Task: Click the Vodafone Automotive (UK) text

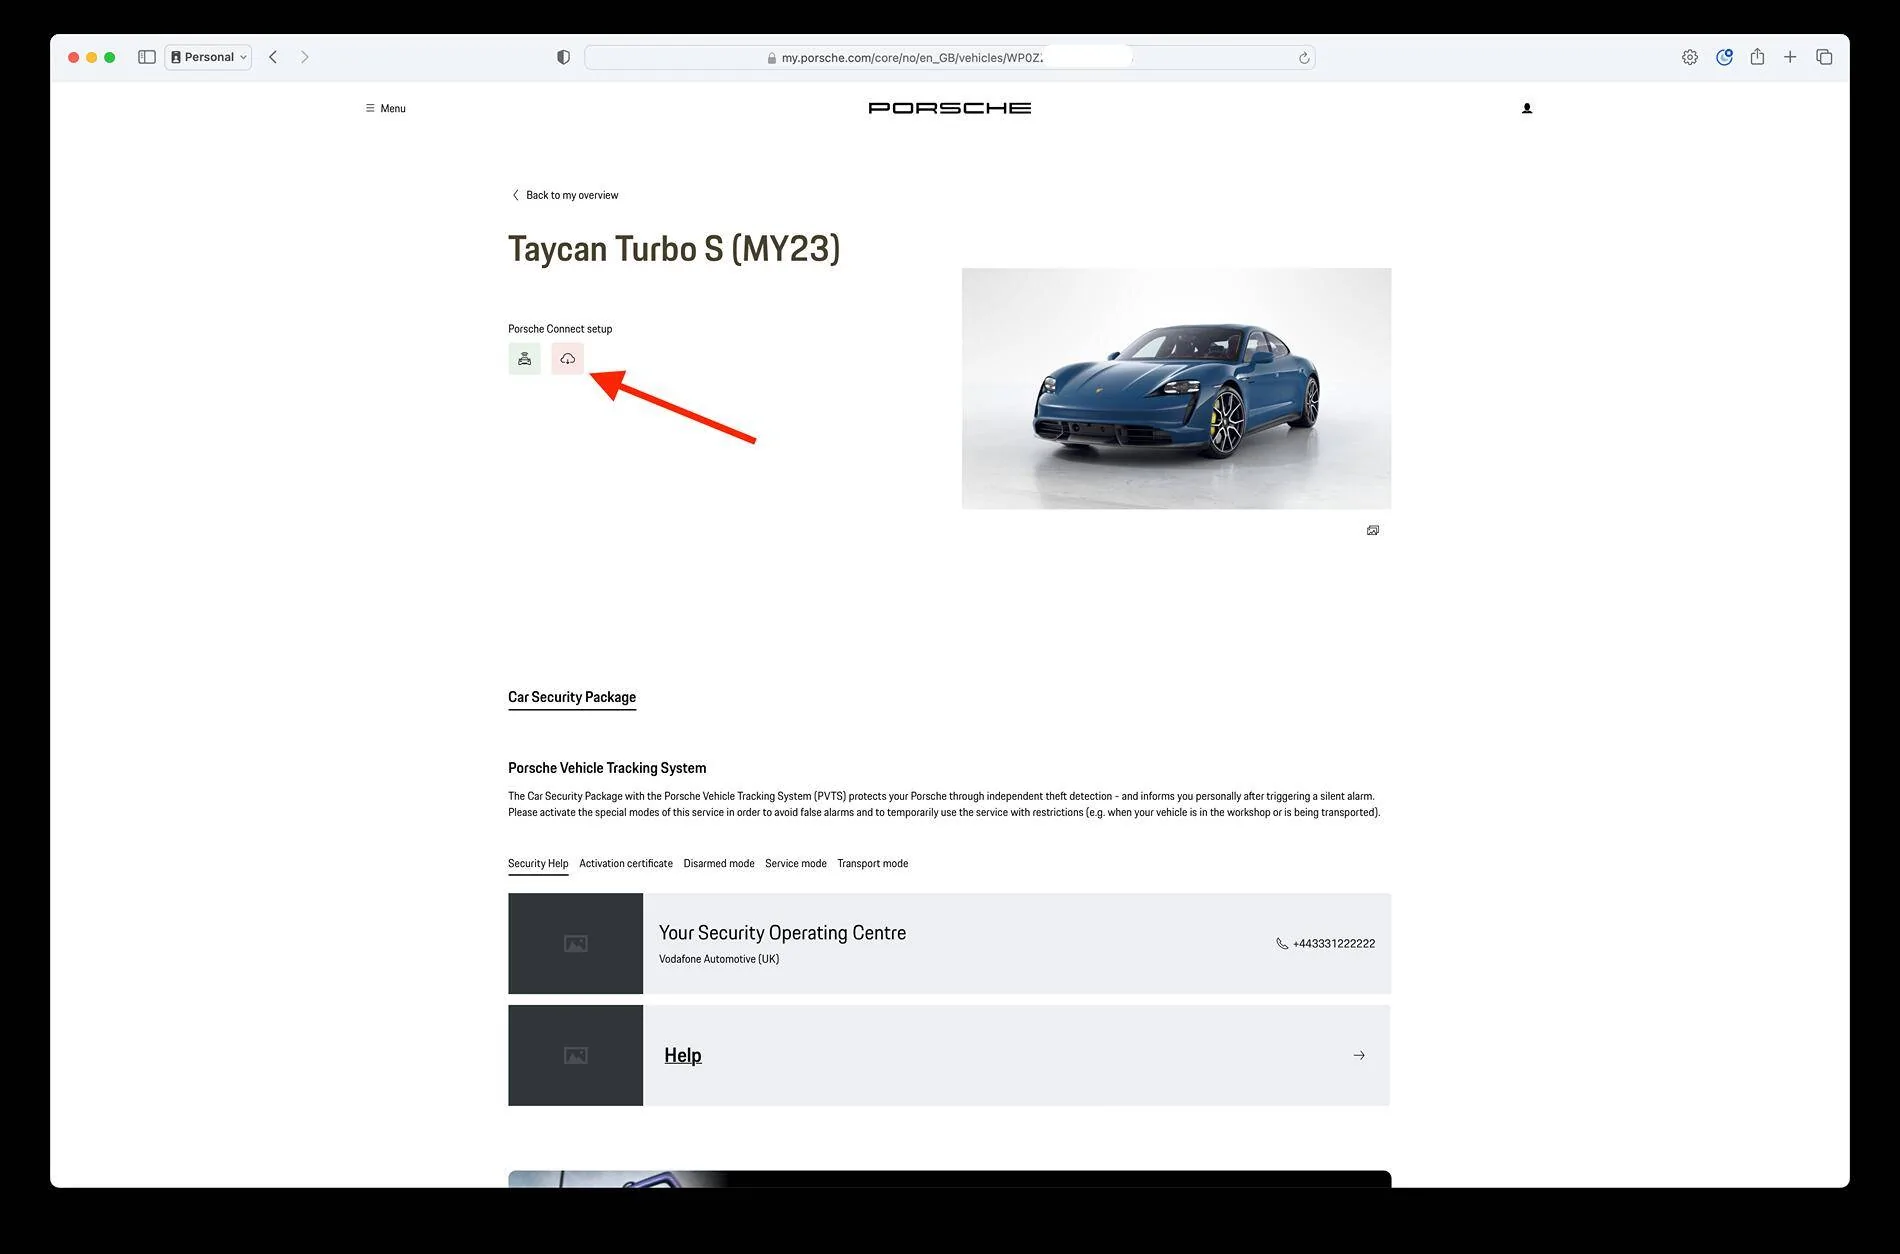Action: [x=719, y=959]
